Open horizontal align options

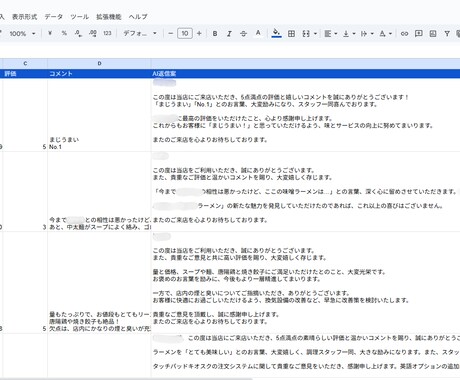(331, 33)
